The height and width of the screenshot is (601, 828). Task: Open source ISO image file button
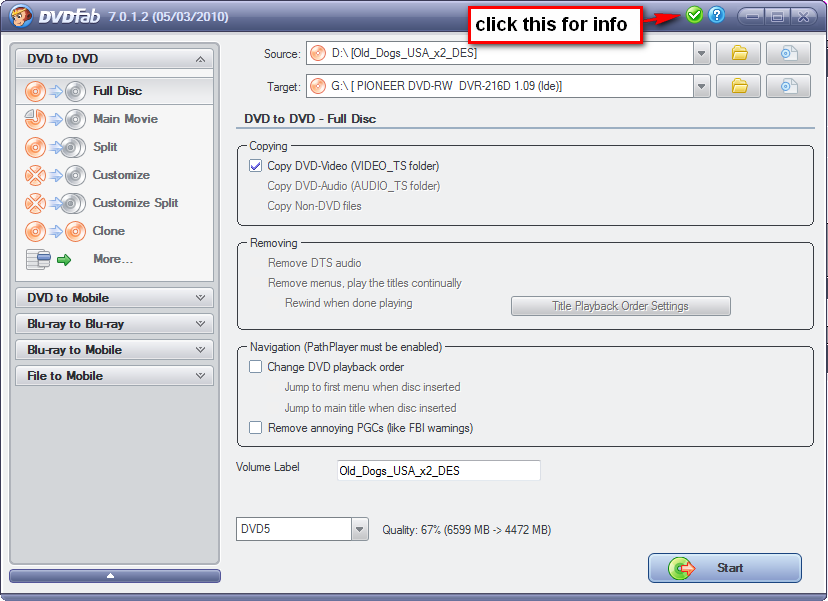pos(788,53)
